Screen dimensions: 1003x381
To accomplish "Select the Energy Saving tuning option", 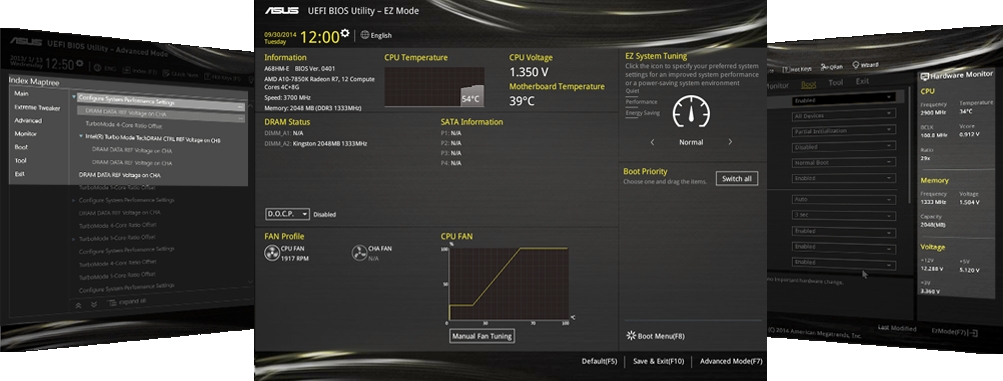I will (642, 113).
